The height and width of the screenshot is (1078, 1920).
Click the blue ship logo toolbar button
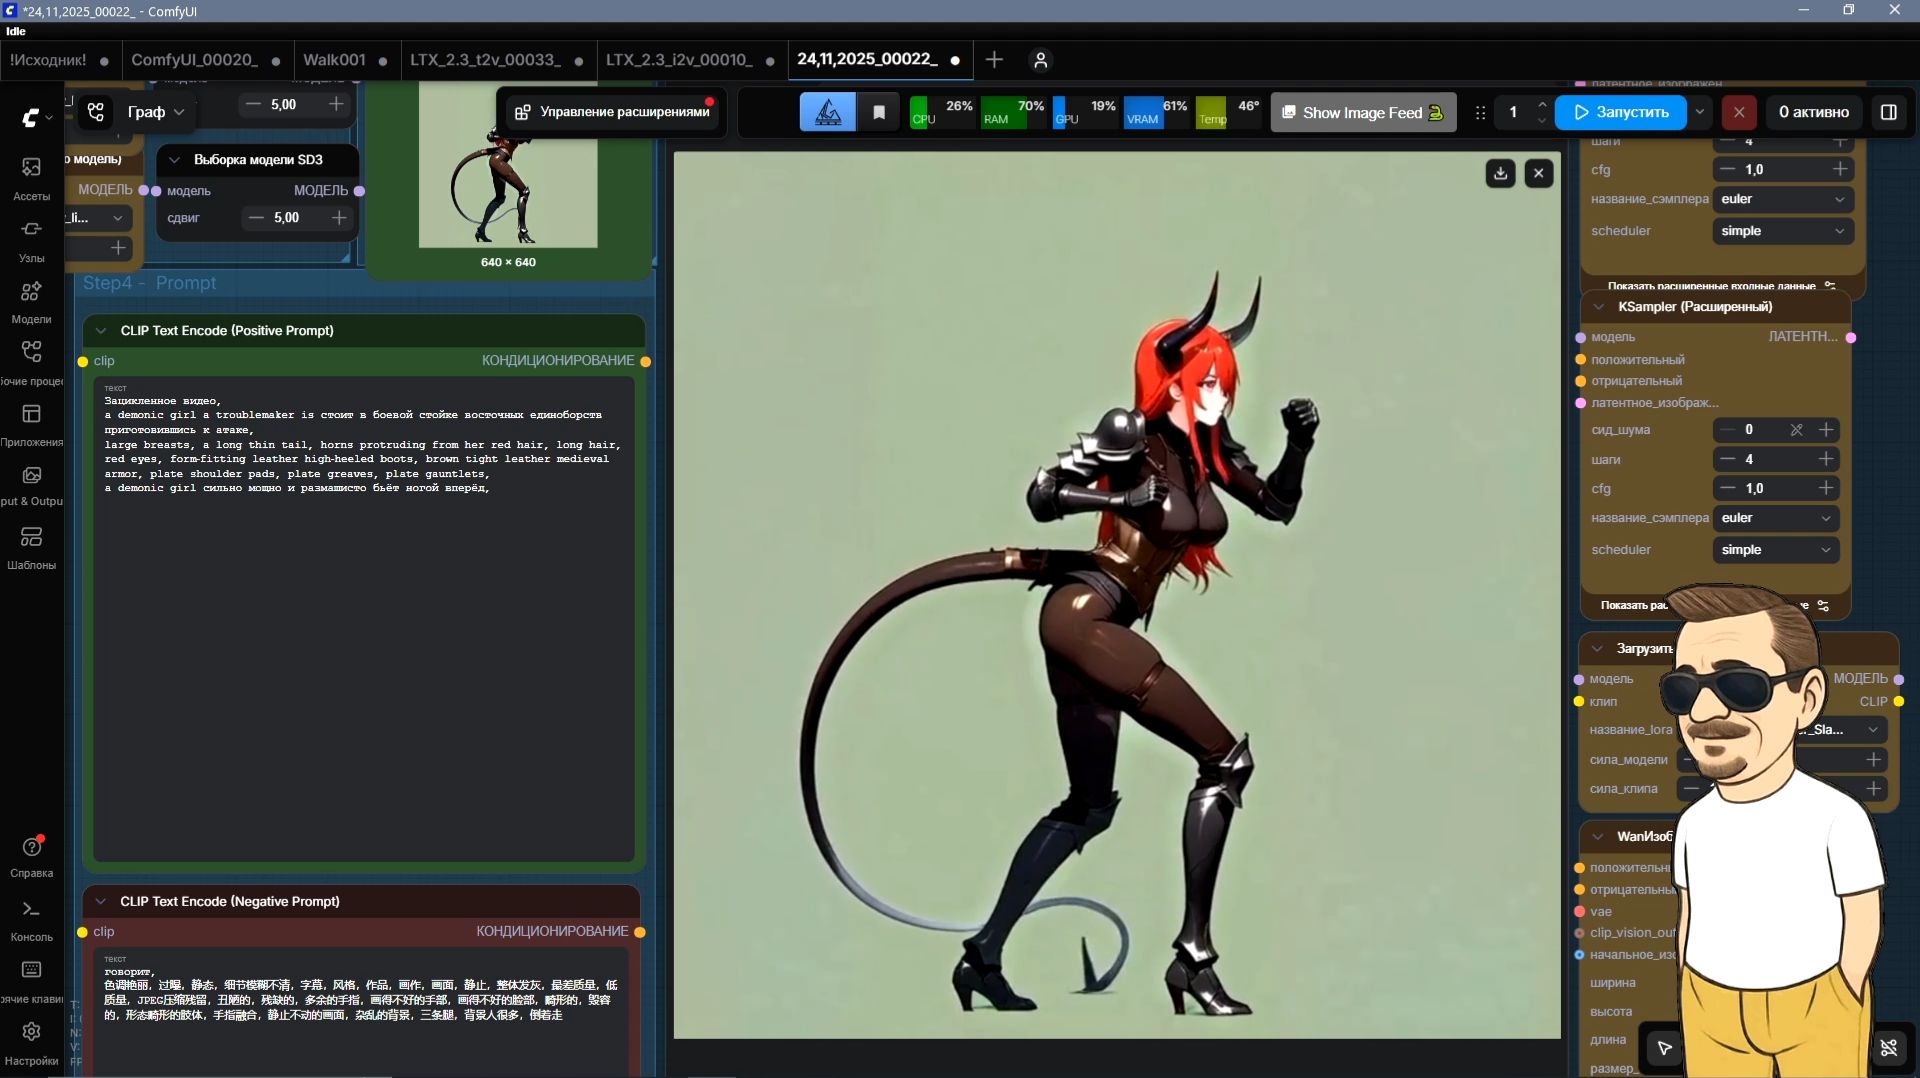point(828,112)
